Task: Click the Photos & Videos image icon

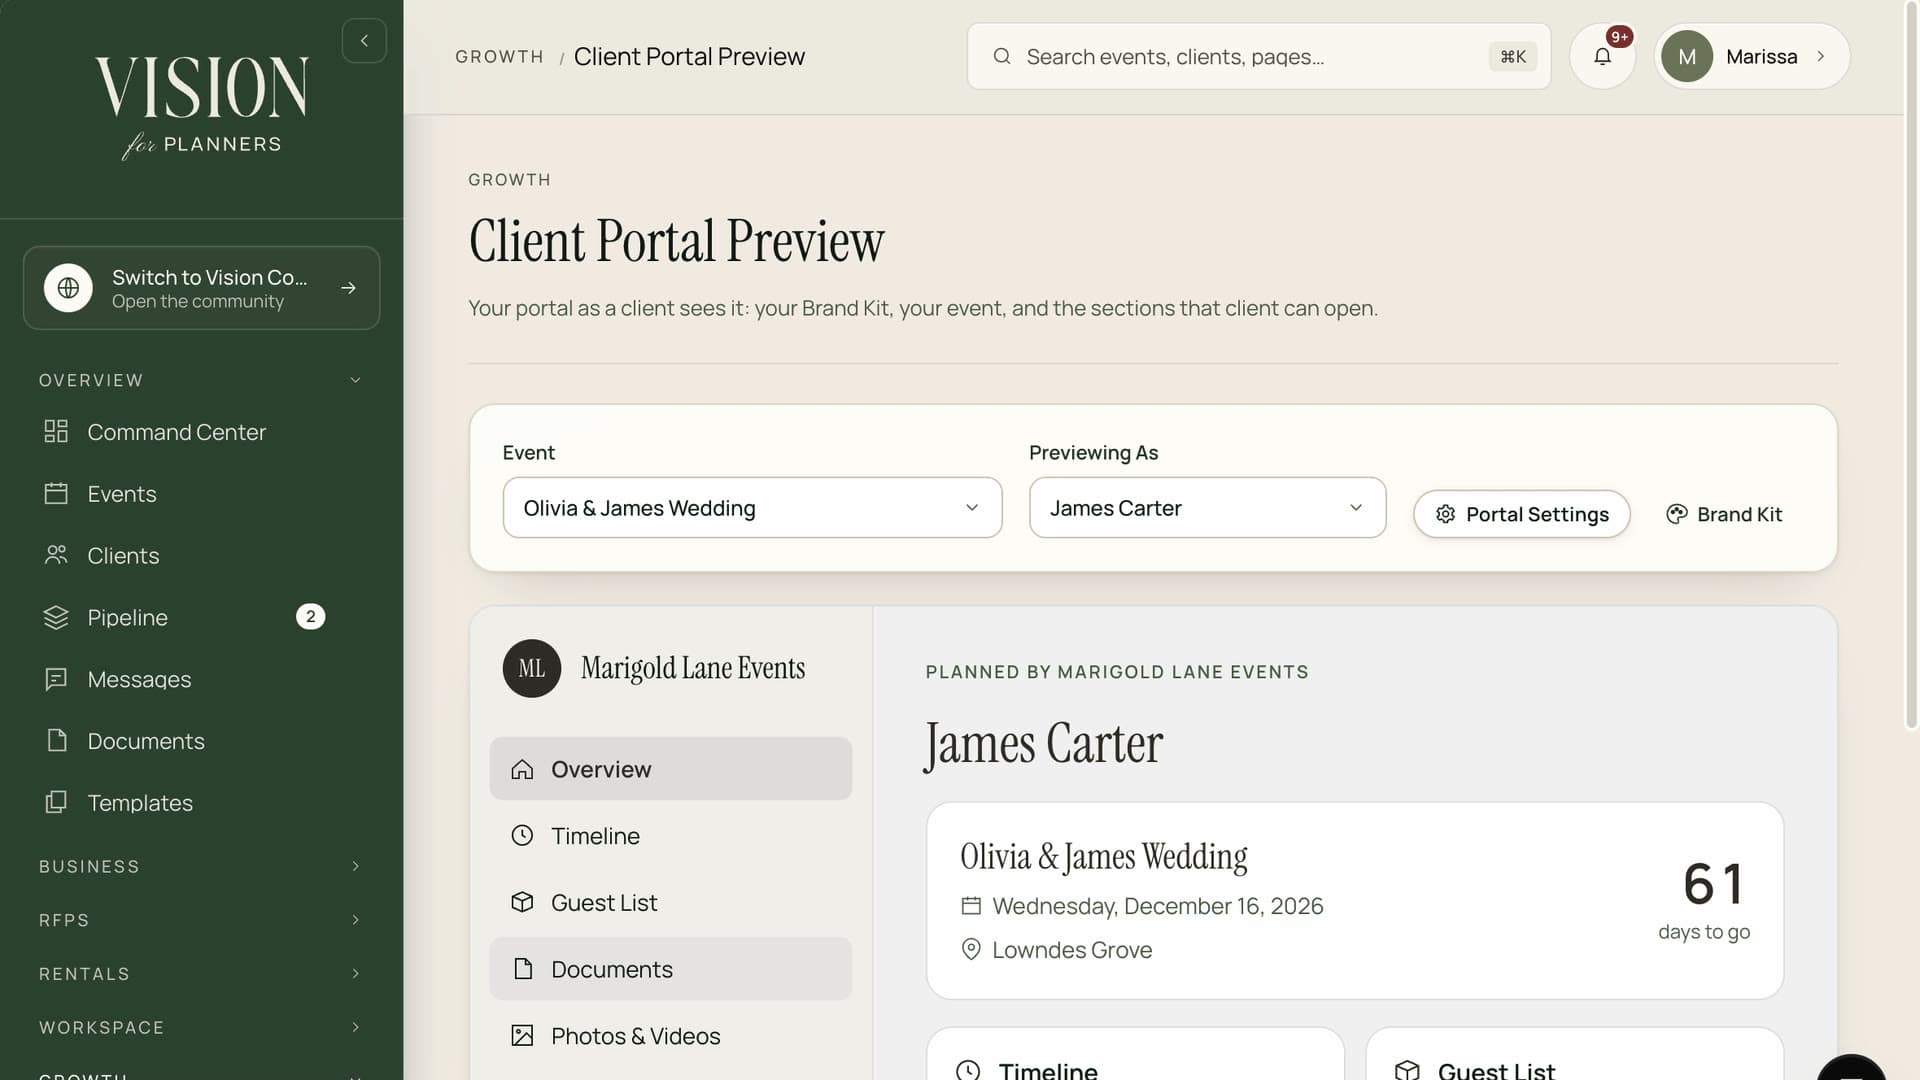Action: [x=522, y=1036]
